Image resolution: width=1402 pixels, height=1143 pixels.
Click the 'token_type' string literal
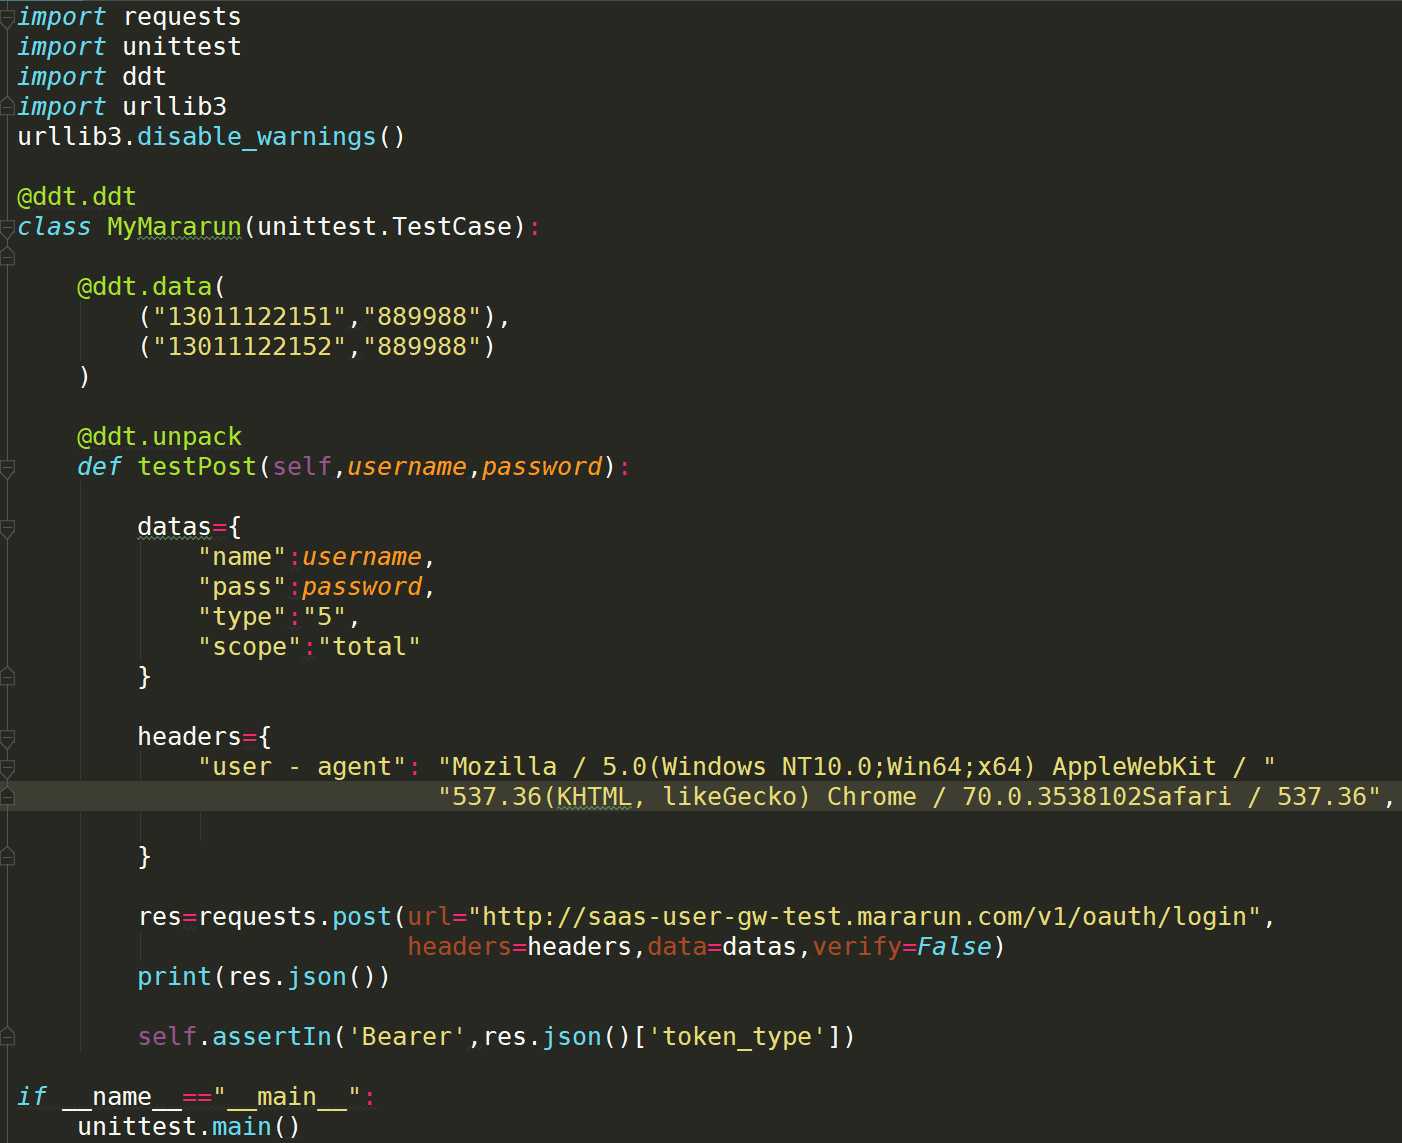(737, 1037)
